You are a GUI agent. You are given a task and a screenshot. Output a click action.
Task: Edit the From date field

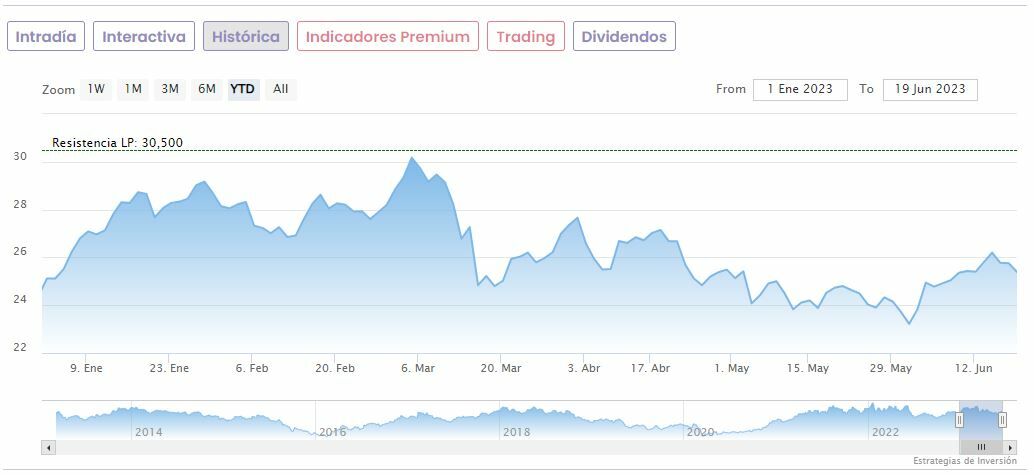[x=800, y=89]
